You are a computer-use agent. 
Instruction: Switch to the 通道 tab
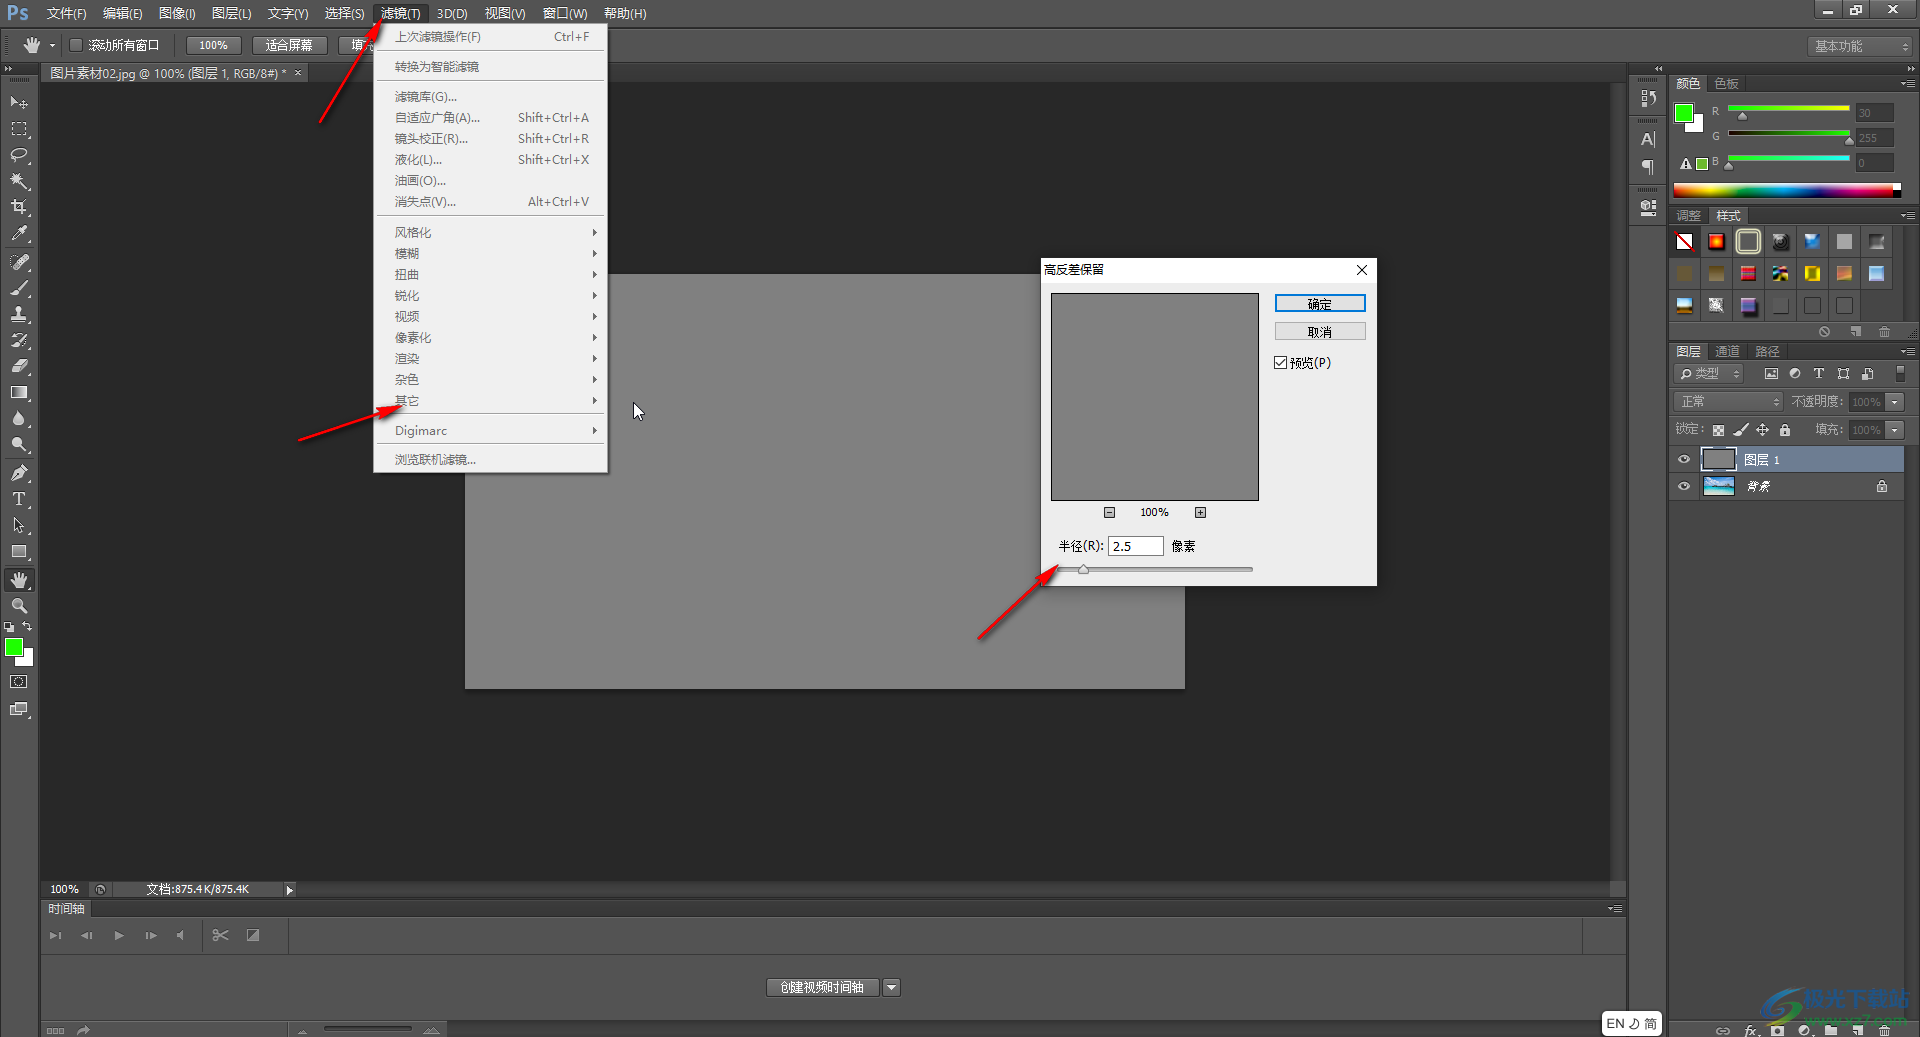tap(1727, 352)
